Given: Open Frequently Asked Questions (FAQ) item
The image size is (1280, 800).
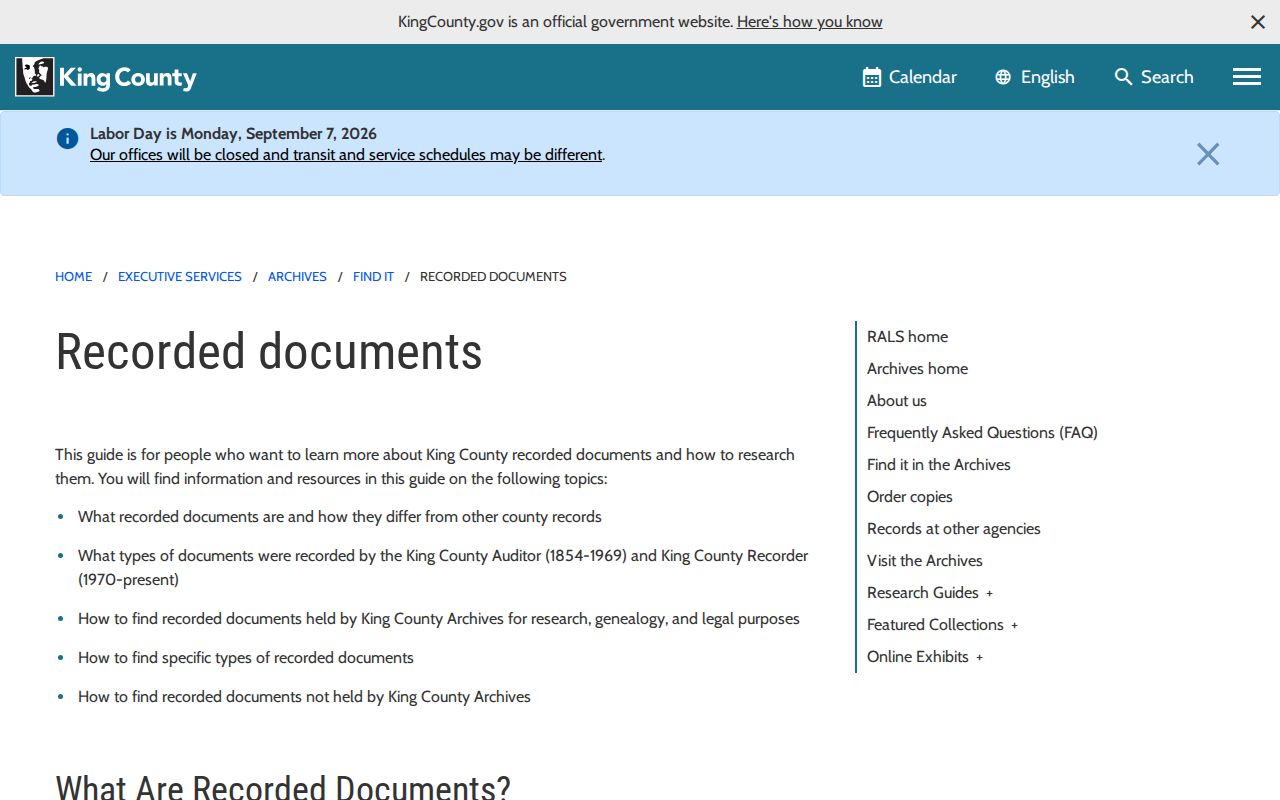Looking at the screenshot, I should pyautogui.click(x=982, y=433).
